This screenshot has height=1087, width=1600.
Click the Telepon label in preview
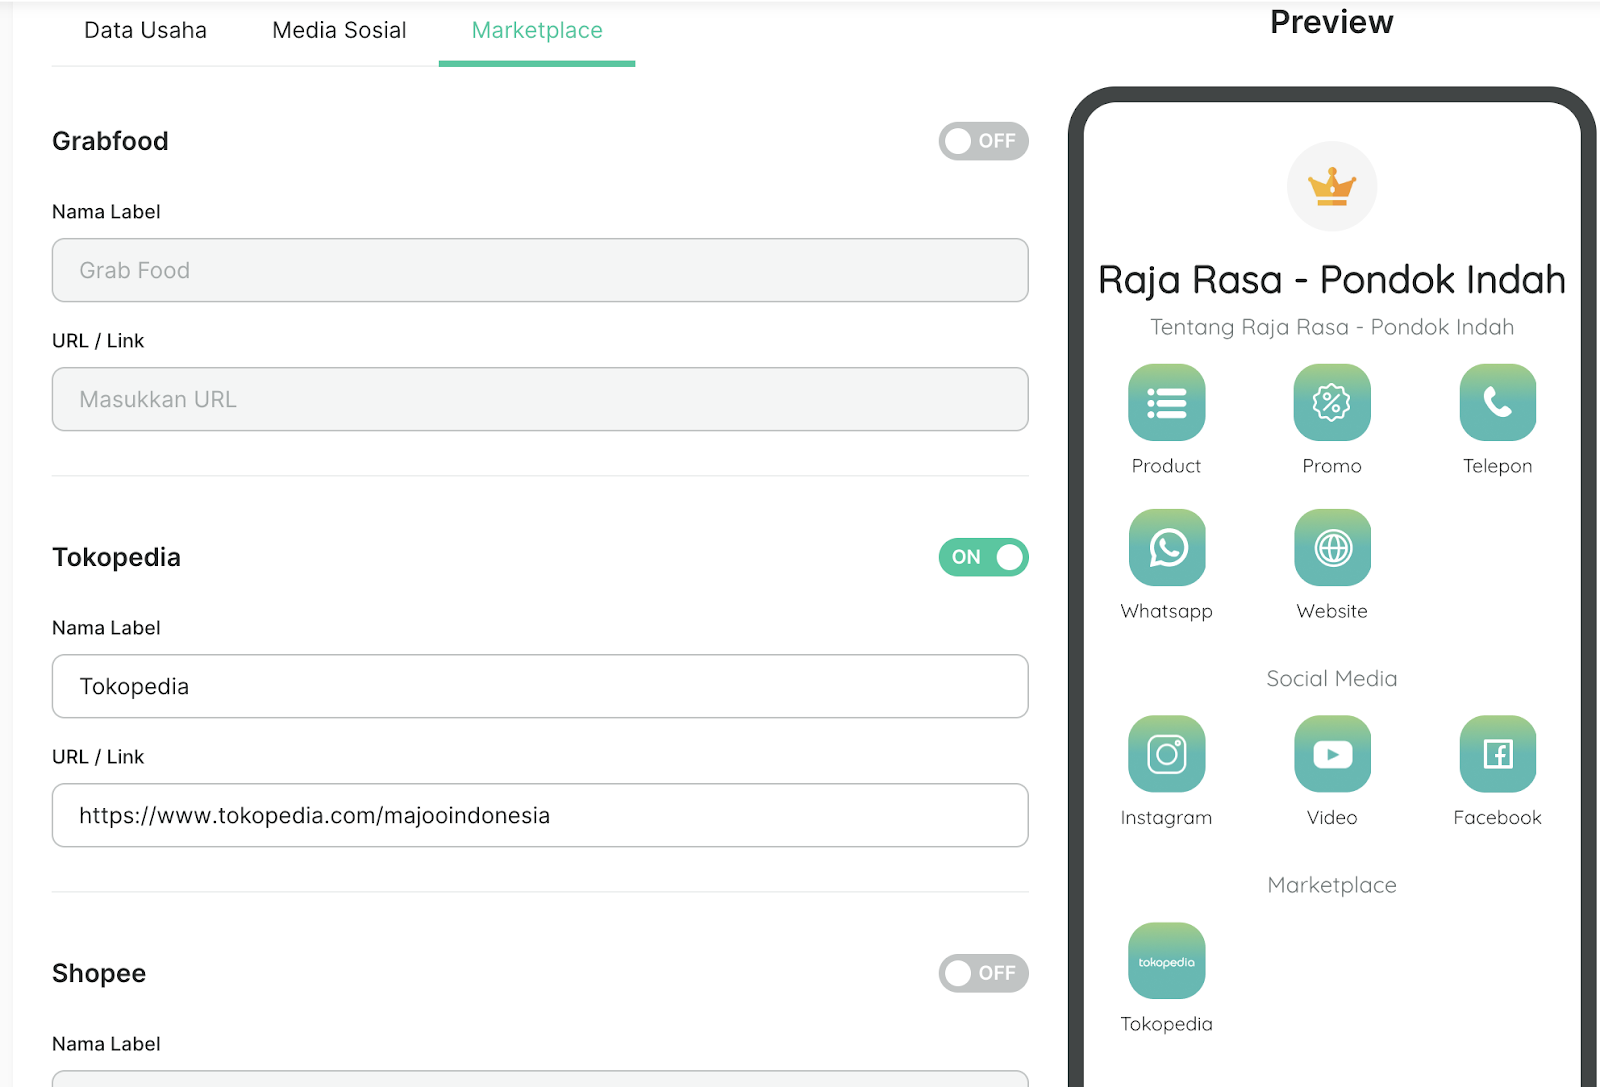coord(1498,466)
